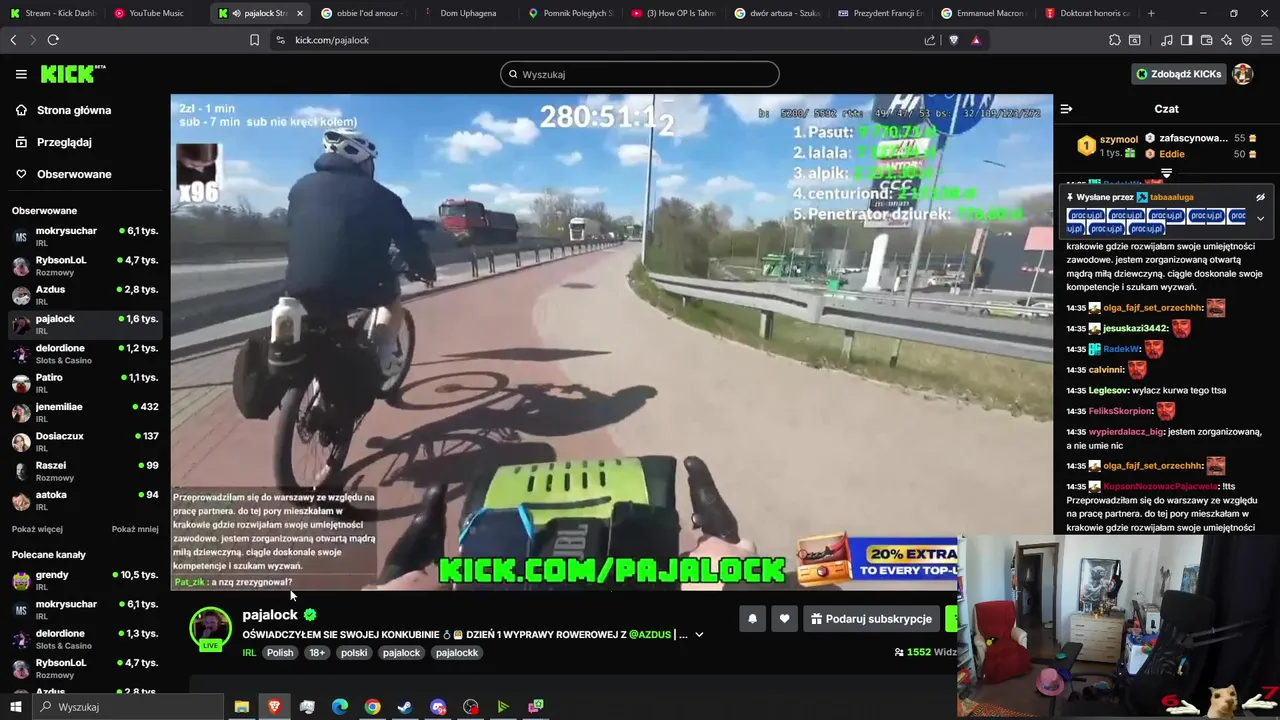Open Obserwowane in sidebar

(x=74, y=174)
